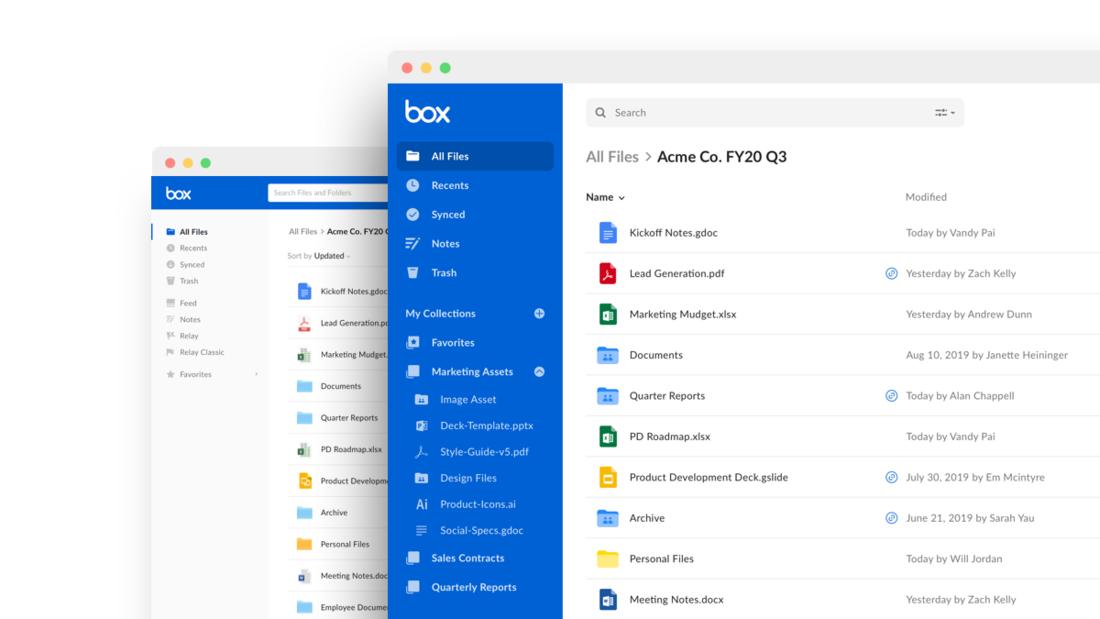This screenshot has height=619, width=1100.
Task: Expand Favorites arrow in back window sidebar
Action: (256, 374)
